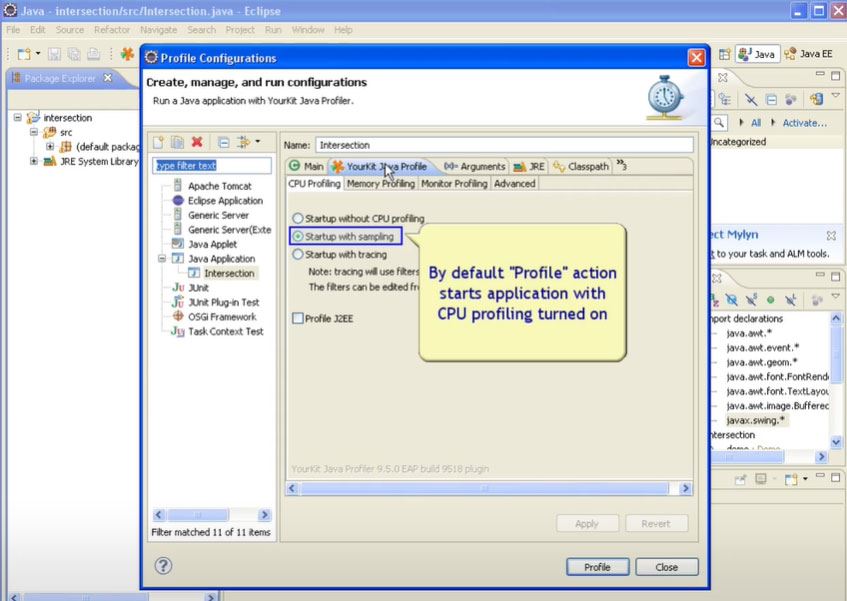847x601 pixels.
Task: Open the dialog help question mark icon
Action: click(163, 566)
